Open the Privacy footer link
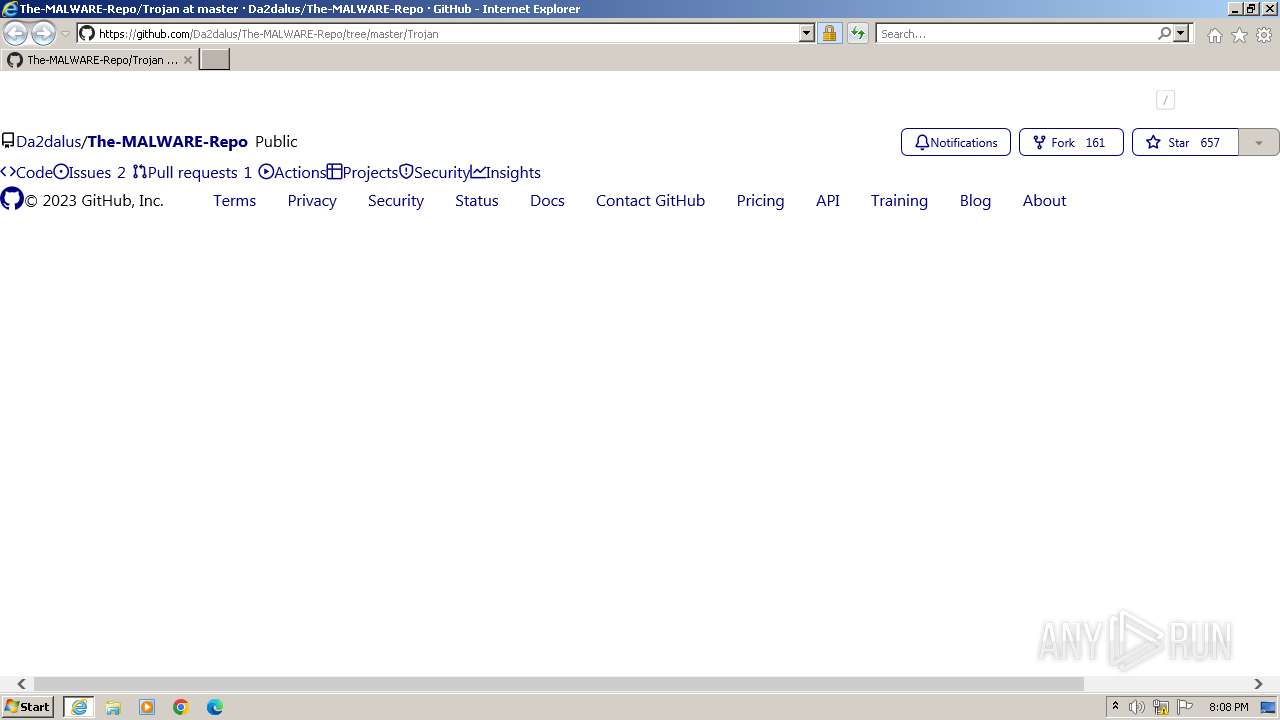 312,200
